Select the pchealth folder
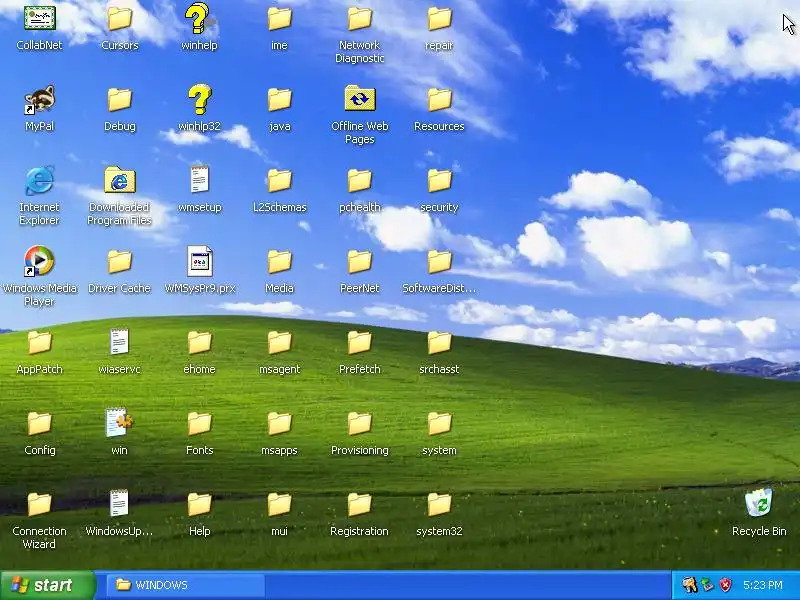 coord(360,180)
